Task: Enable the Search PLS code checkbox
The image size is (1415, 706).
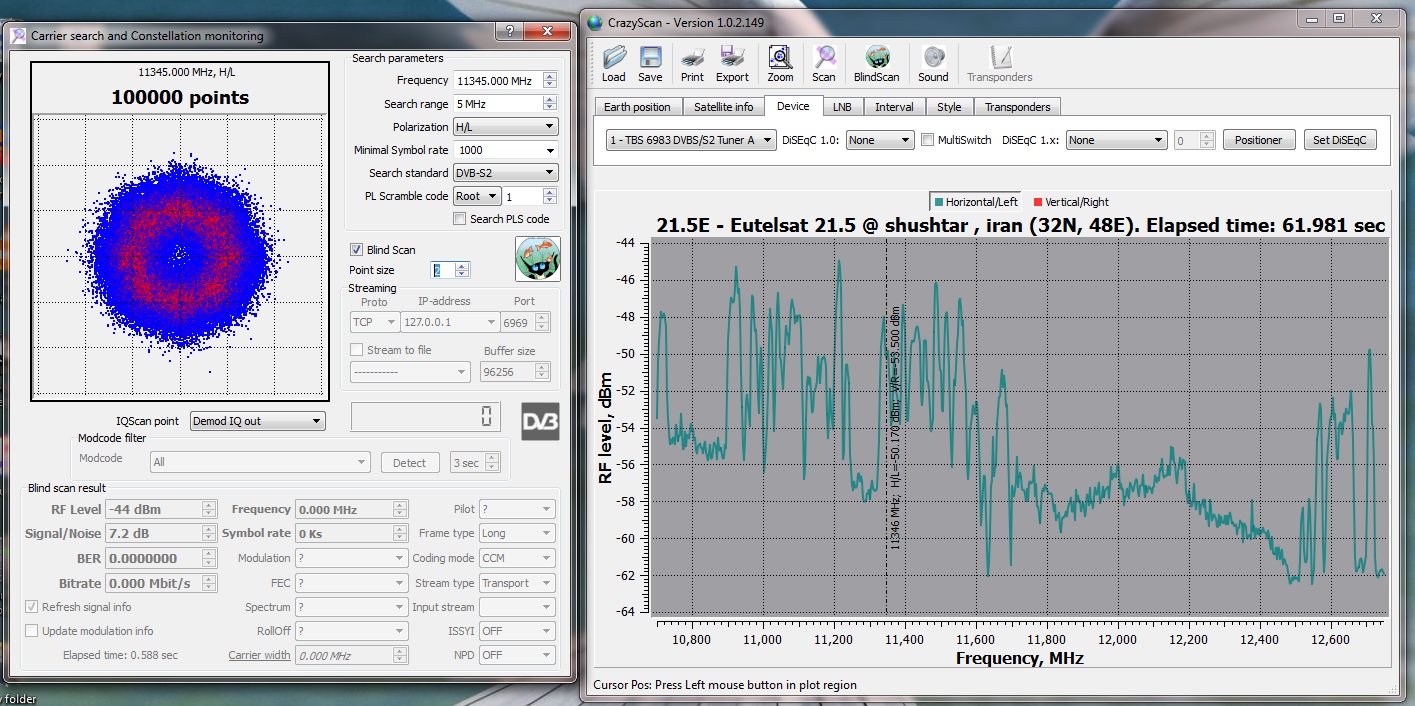Action: [x=460, y=219]
